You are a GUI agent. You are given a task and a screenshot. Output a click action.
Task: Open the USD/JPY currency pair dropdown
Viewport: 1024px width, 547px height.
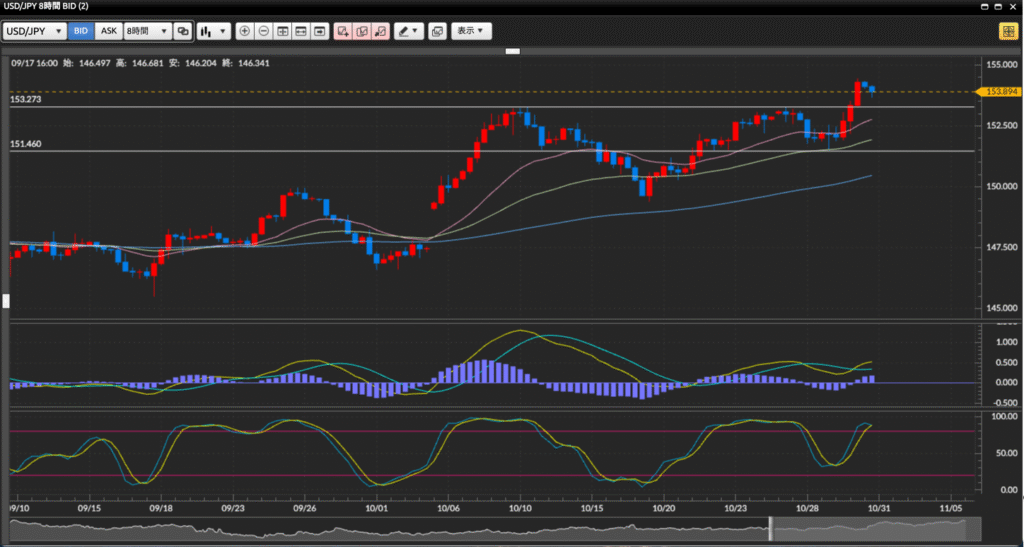[35, 31]
